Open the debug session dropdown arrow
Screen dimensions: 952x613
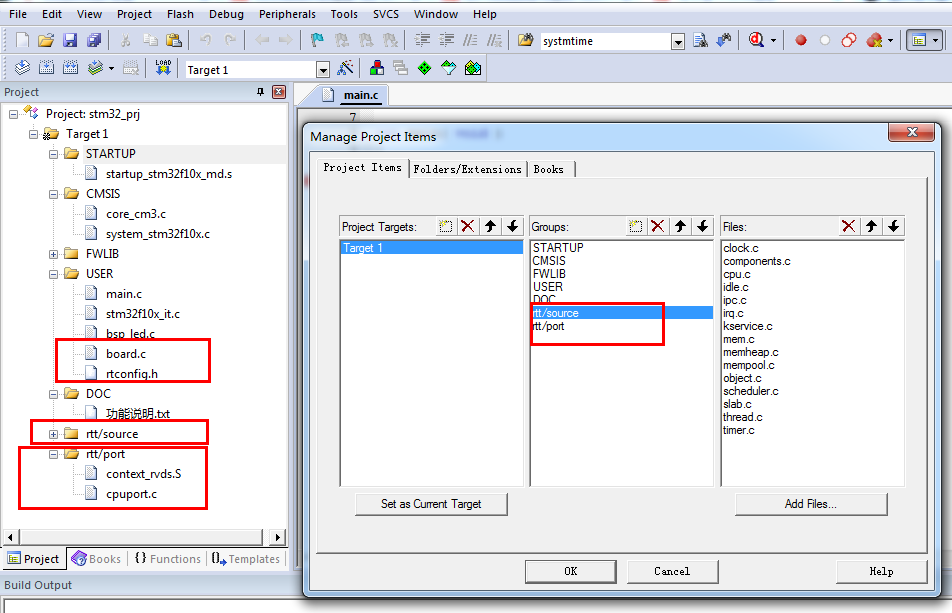pos(773,41)
